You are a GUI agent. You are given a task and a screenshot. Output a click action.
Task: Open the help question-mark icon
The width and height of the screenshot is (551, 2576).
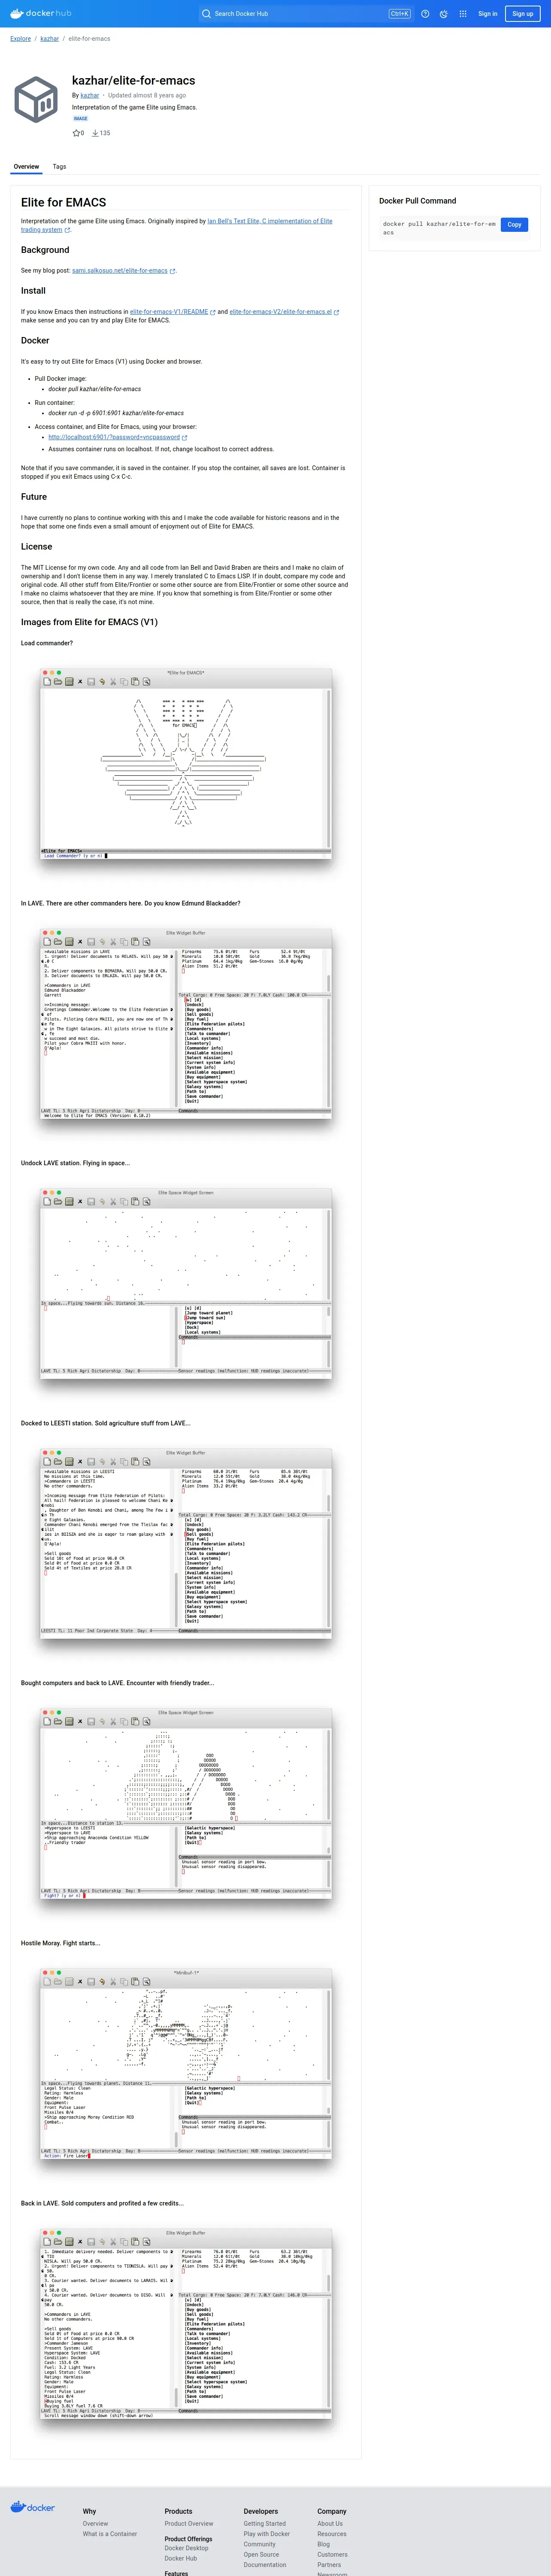pos(425,14)
